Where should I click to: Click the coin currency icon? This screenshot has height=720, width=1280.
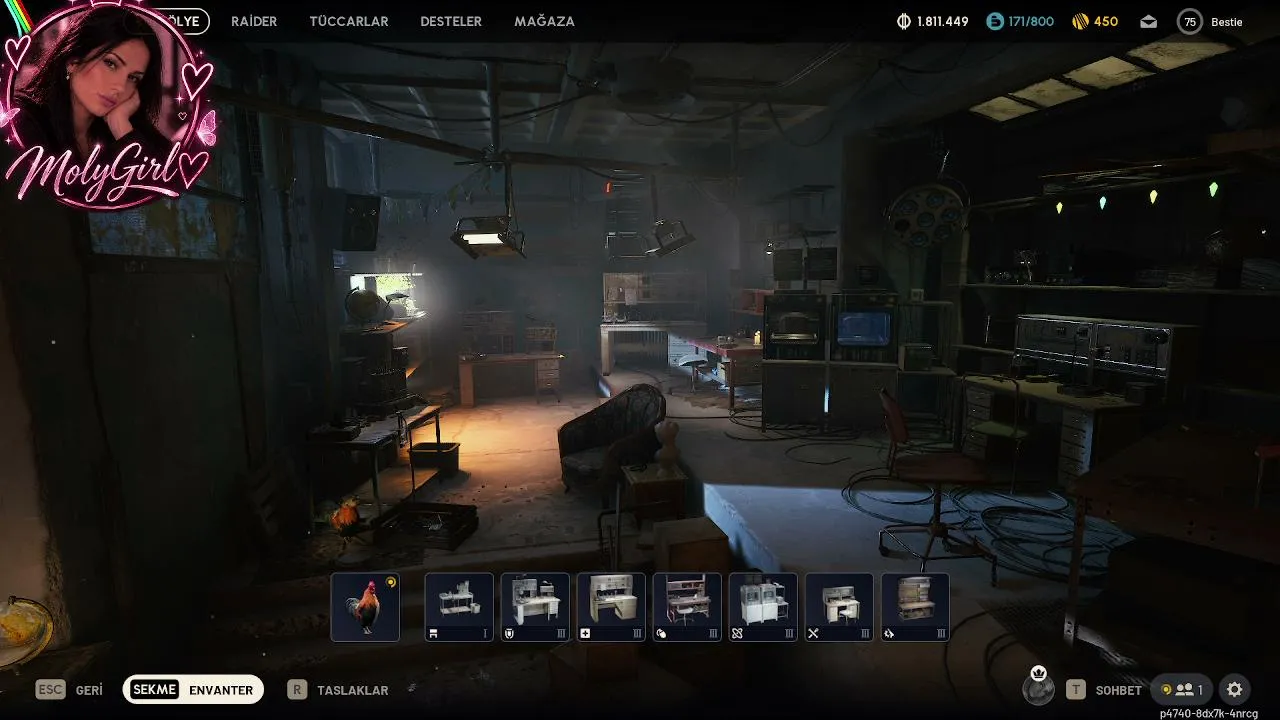point(904,21)
